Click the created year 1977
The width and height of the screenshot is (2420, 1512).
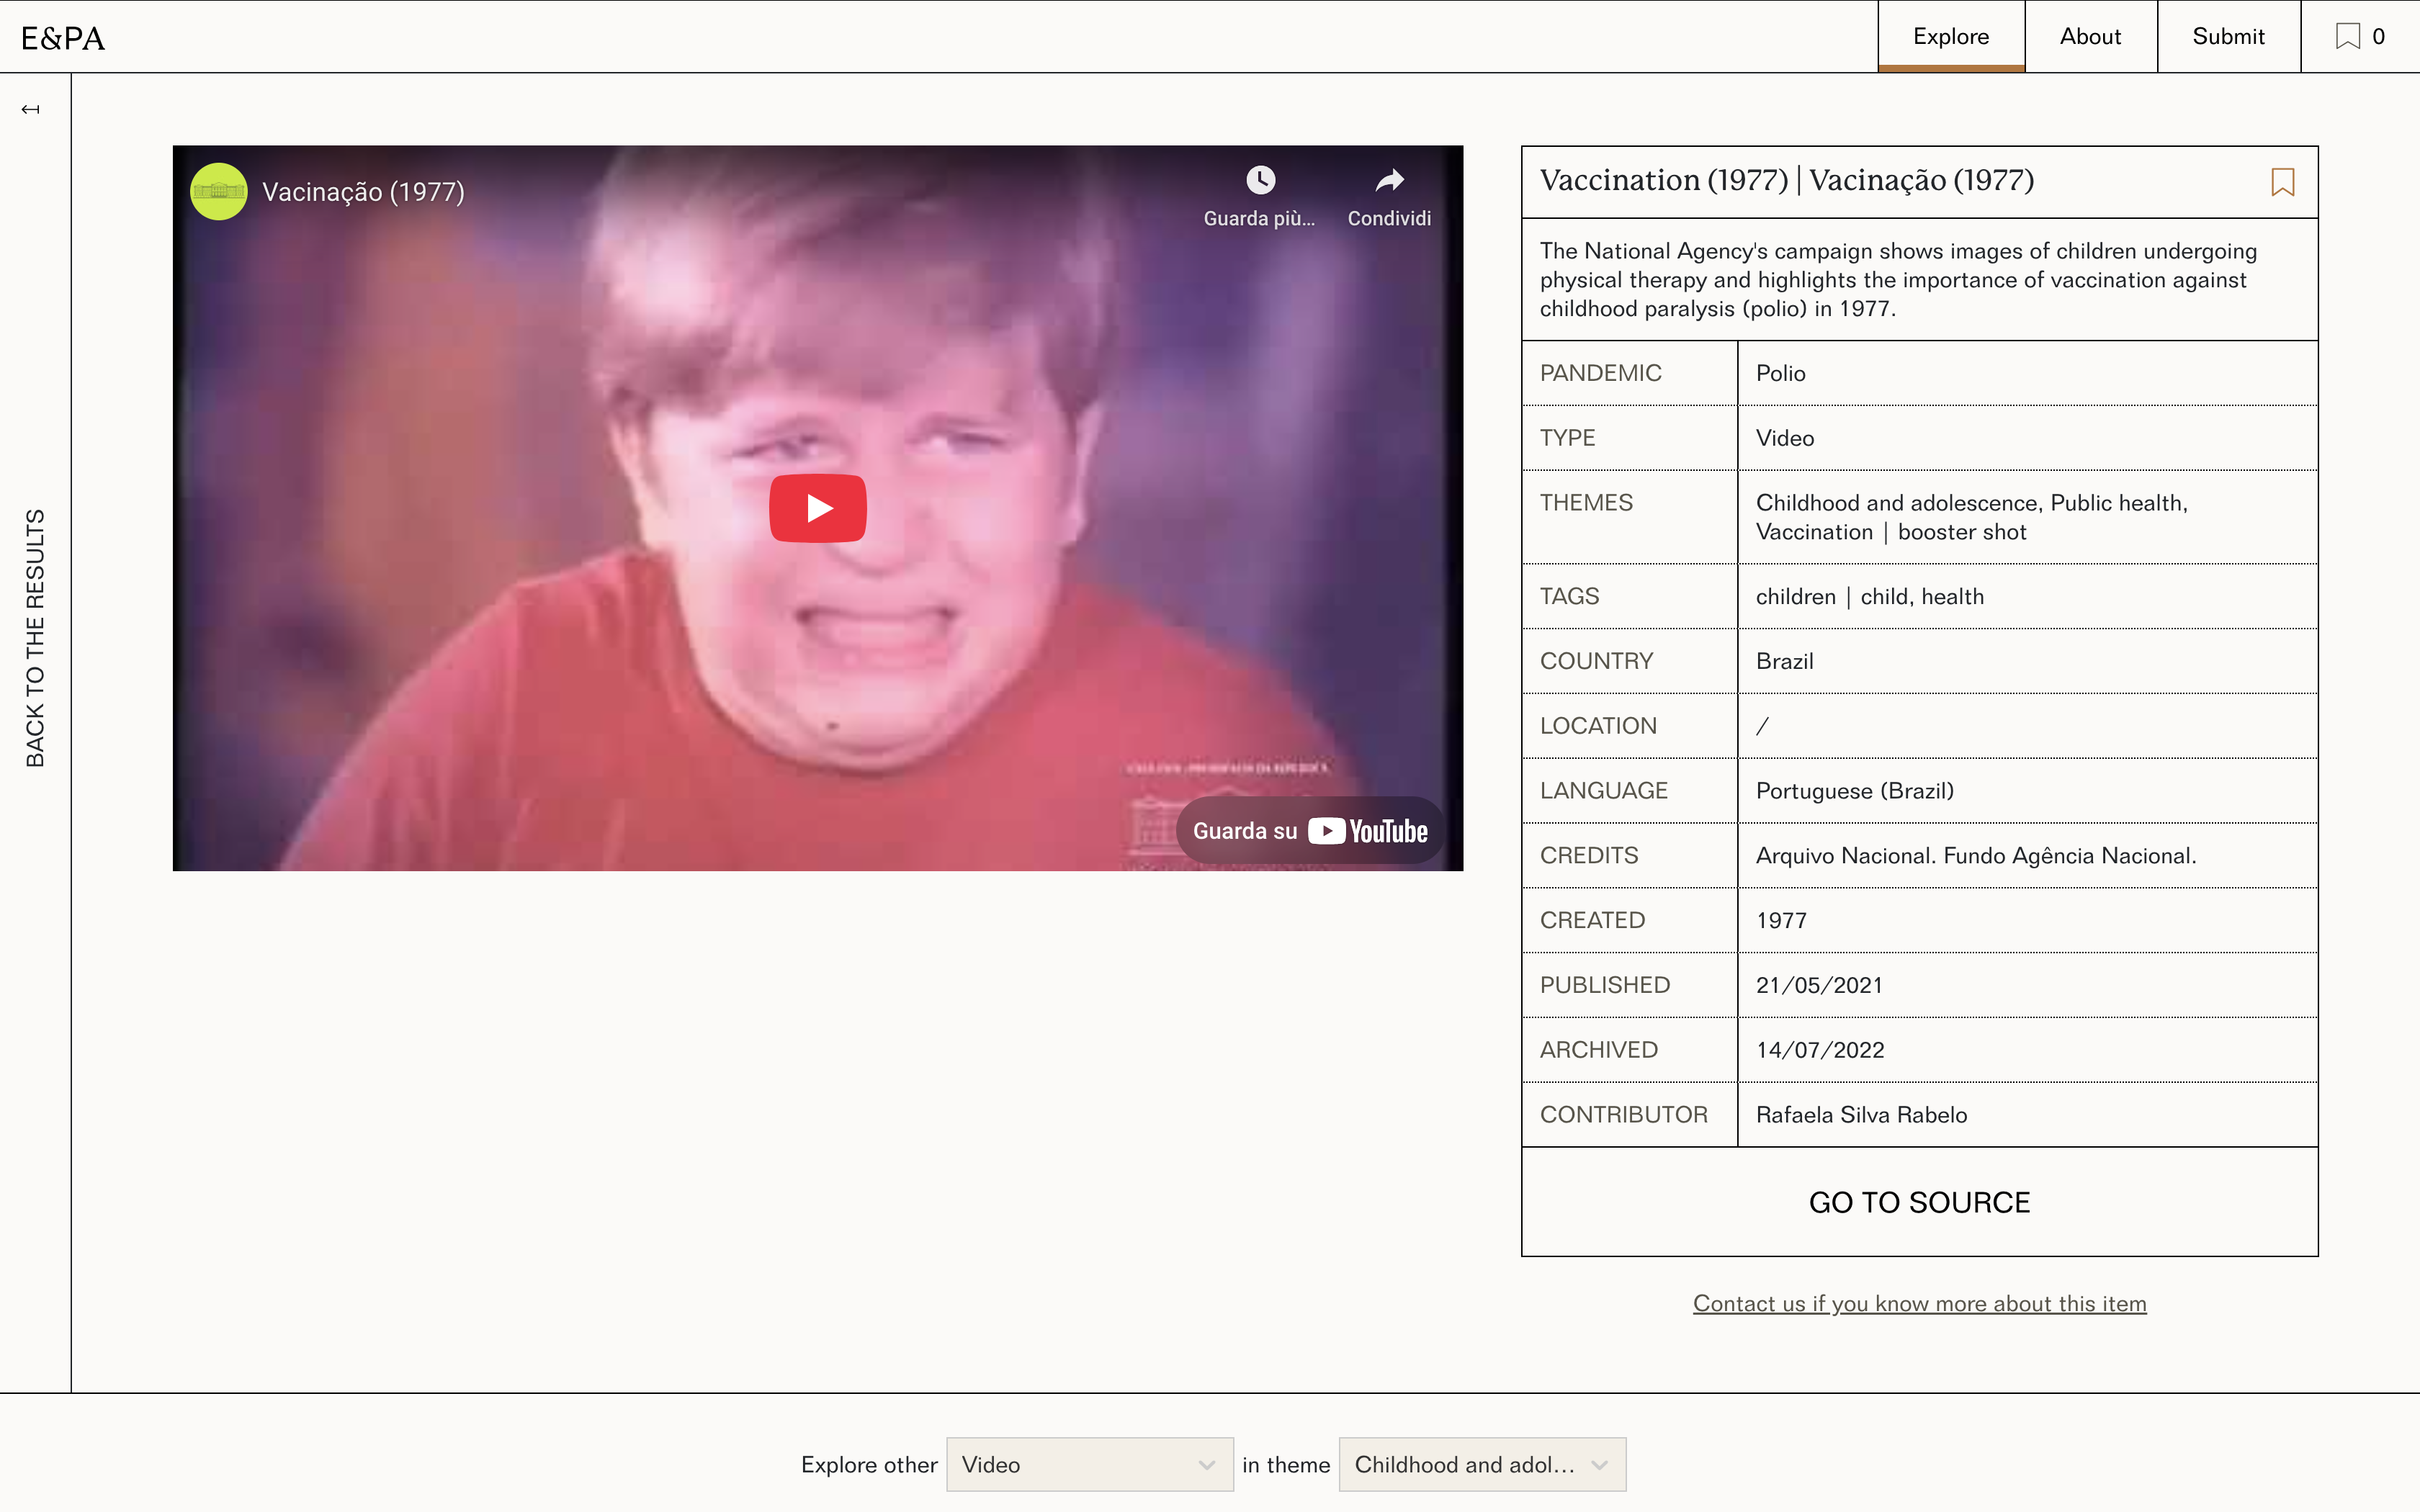click(1781, 921)
